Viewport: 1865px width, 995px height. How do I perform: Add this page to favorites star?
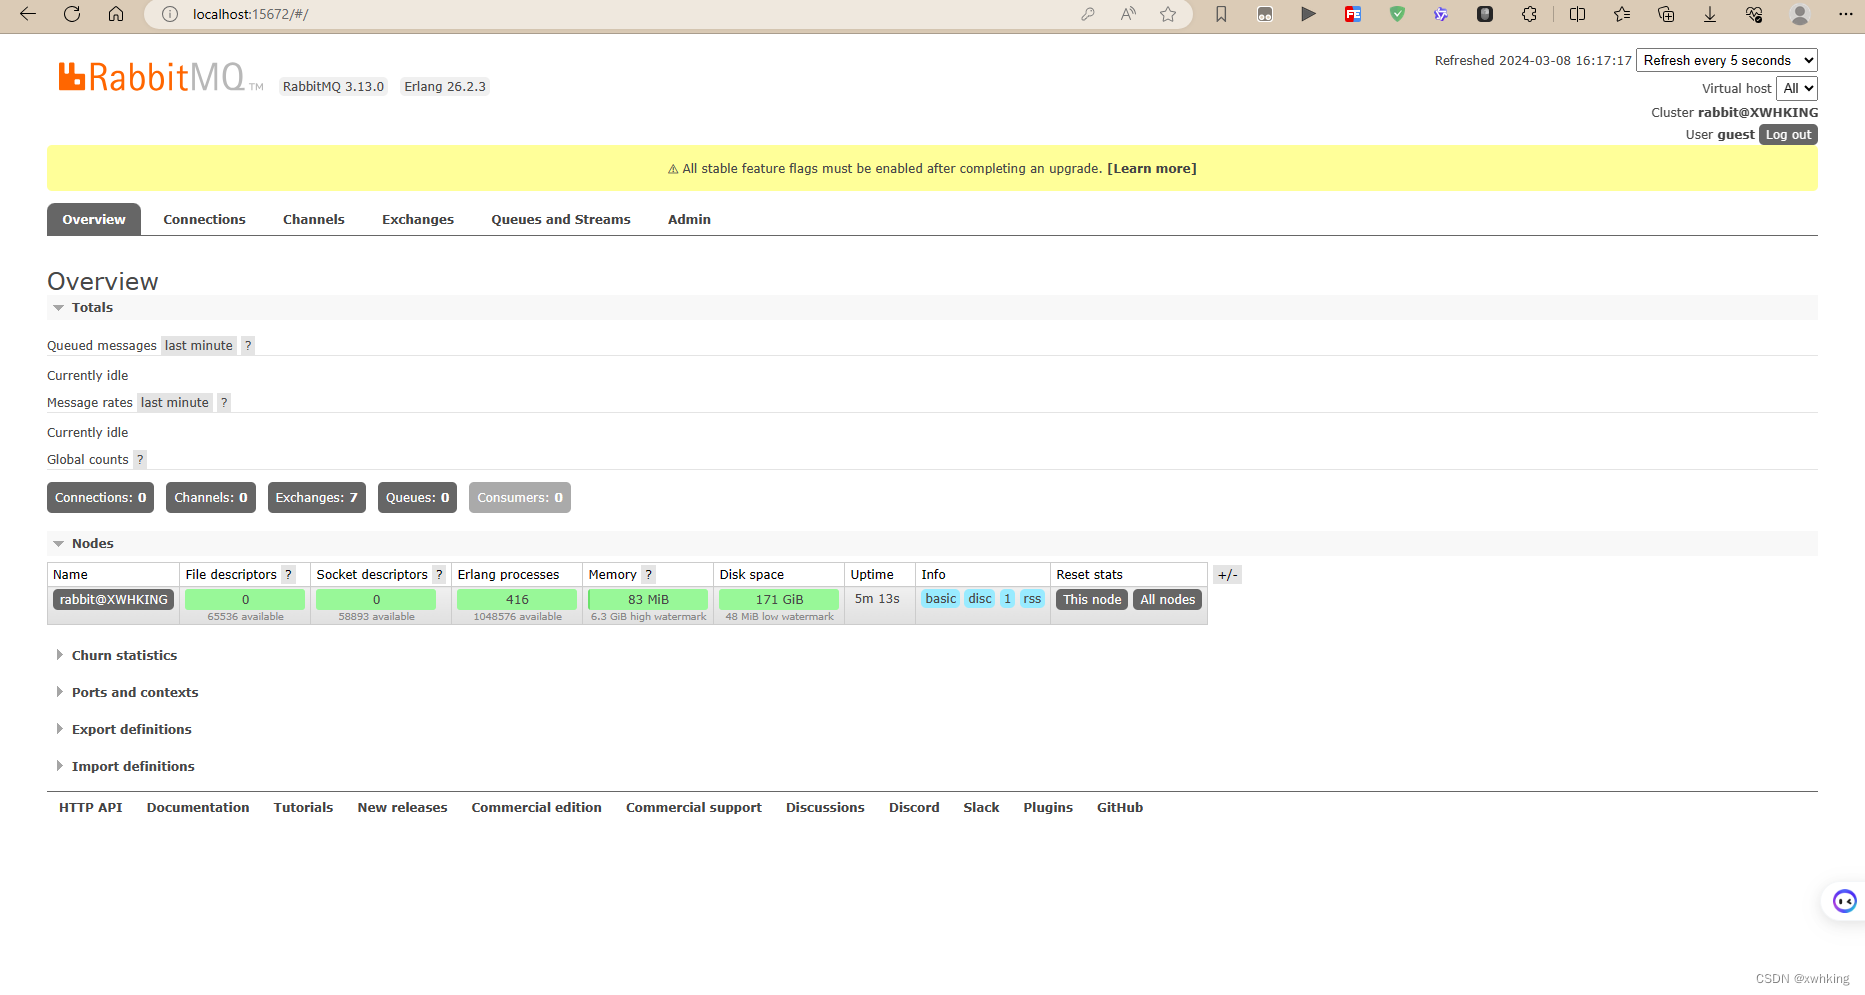click(x=1168, y=14)
